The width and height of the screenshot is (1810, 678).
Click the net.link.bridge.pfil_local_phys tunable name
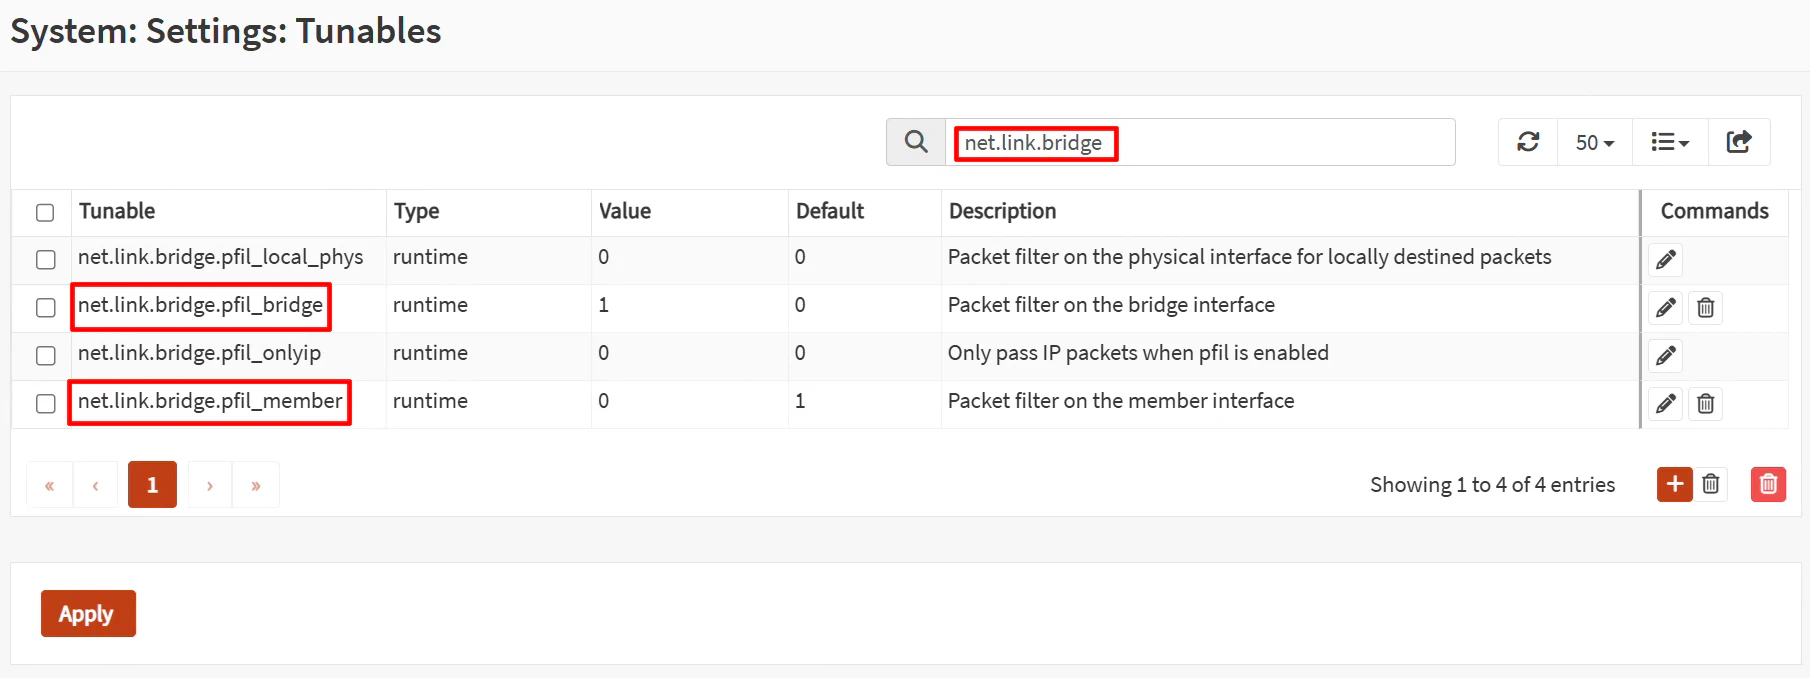click(x=221, y=257)
